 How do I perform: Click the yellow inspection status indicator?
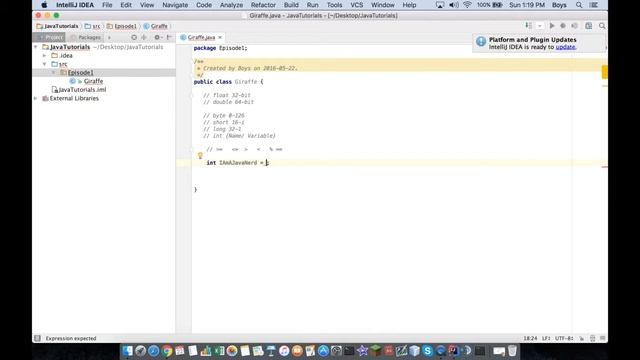pos(604,72)
